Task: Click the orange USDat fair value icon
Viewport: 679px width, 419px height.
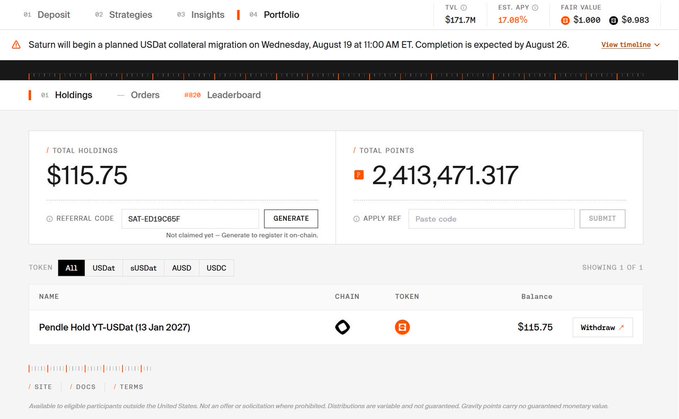Action: [565, 20]
